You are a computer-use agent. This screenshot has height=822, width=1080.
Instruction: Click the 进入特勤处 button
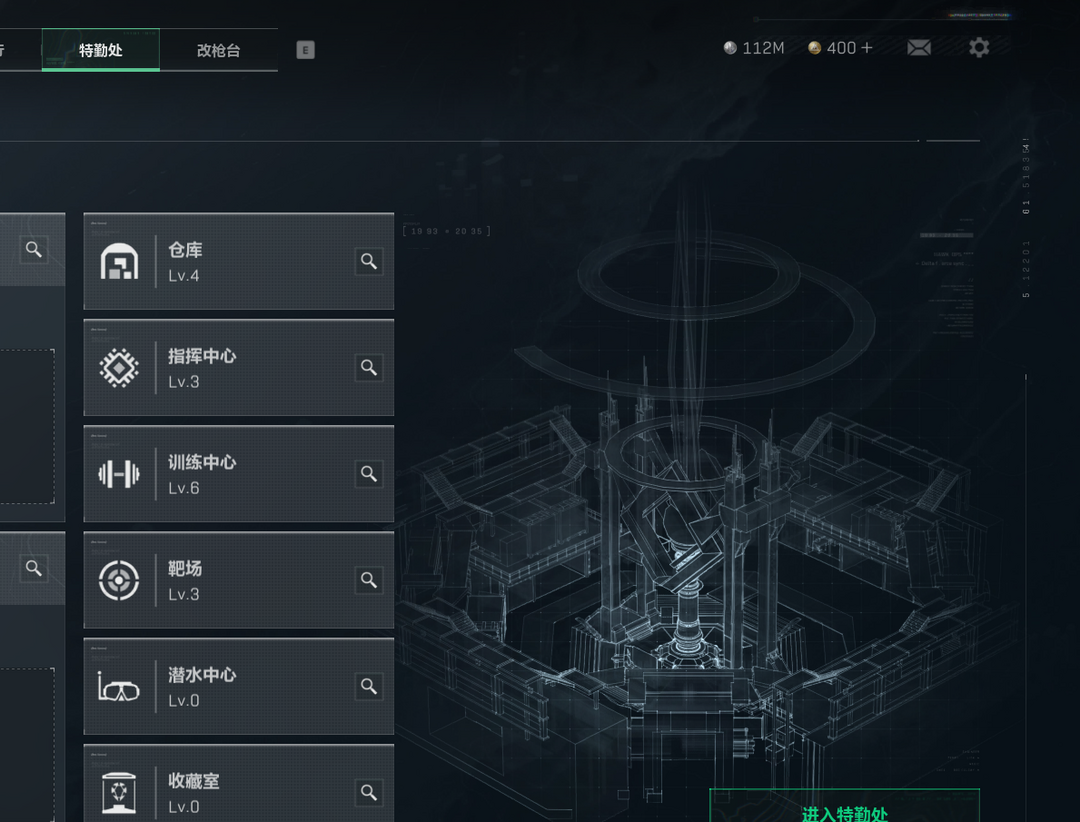844,806
